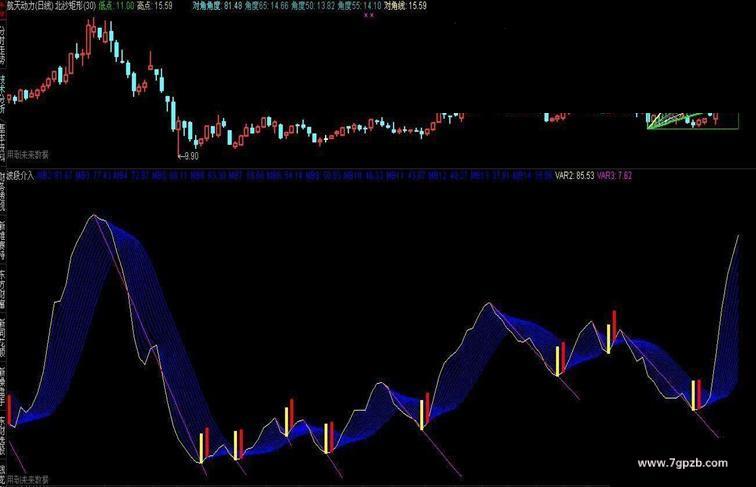The height and width of the screenshot is (487, 756).
Task: Switch to the 基本资料 sidebar tab
Action: tap(2, 142)
